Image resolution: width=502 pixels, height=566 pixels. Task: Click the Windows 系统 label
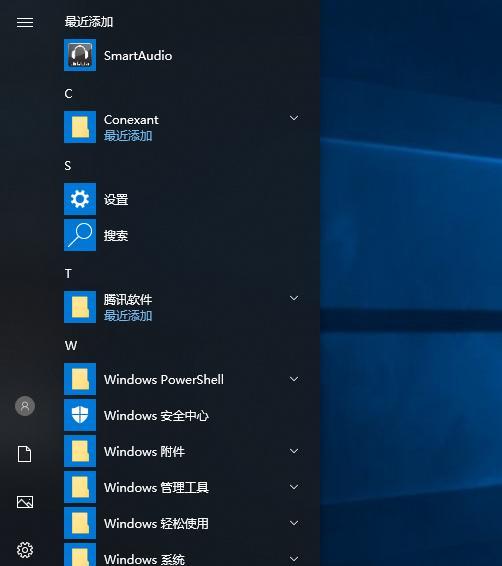click(x=144, y=560)
